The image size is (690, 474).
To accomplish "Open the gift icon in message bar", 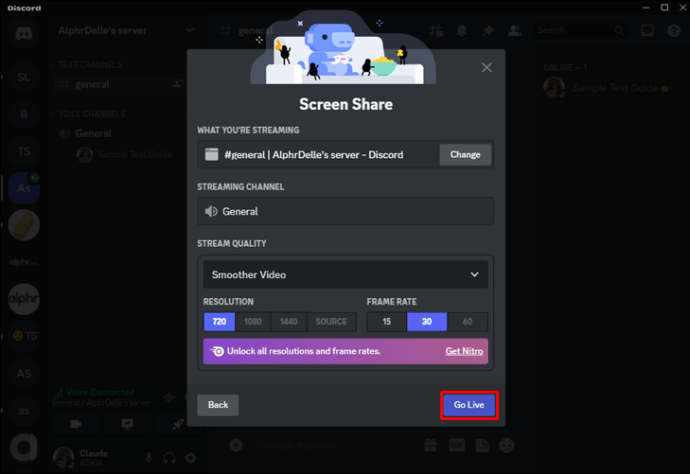I will [430, 445].
